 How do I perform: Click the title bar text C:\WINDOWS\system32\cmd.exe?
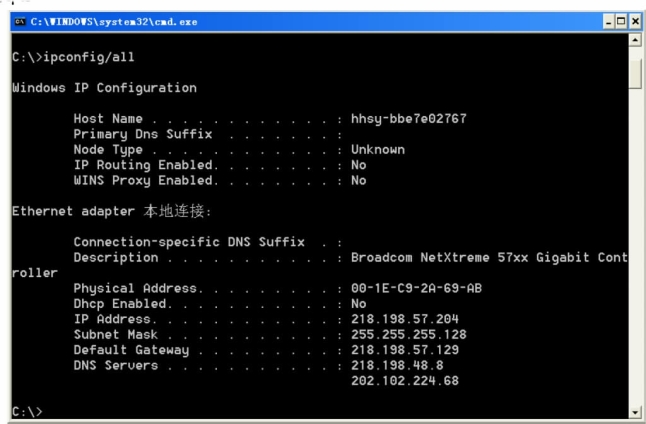pos(114,22)
